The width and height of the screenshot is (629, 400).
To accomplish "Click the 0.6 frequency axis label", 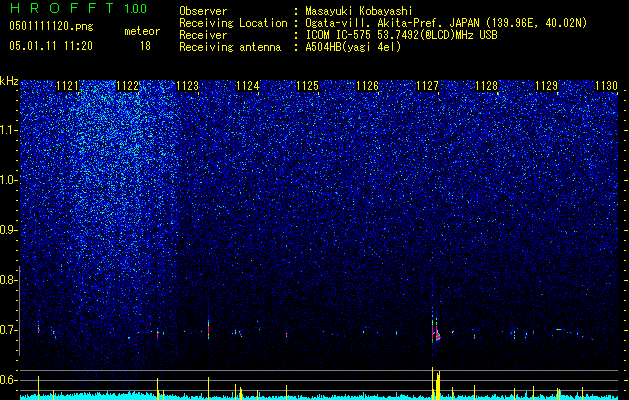I will coord(9,380).
